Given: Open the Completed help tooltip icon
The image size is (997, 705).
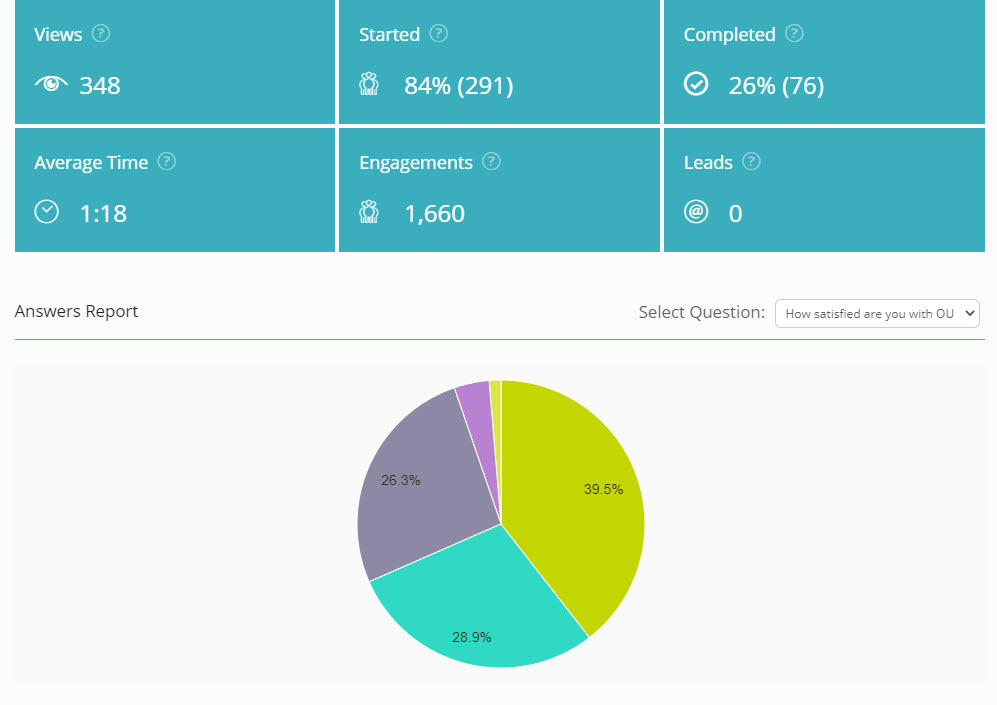Looking at the screenshot, I should point(794,34).
